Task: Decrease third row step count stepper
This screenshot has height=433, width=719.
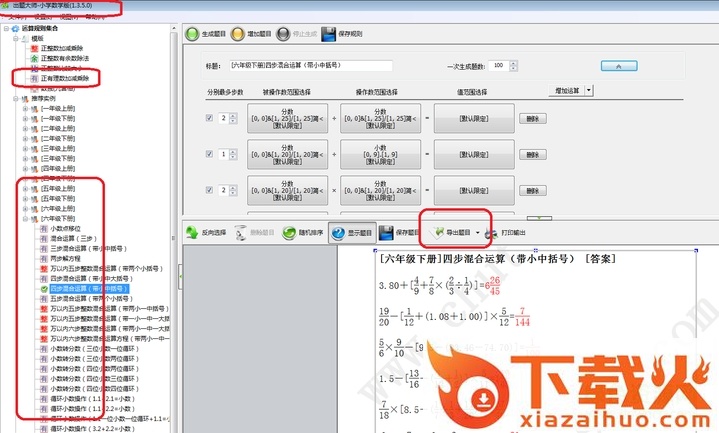Action: pos(233,193)
